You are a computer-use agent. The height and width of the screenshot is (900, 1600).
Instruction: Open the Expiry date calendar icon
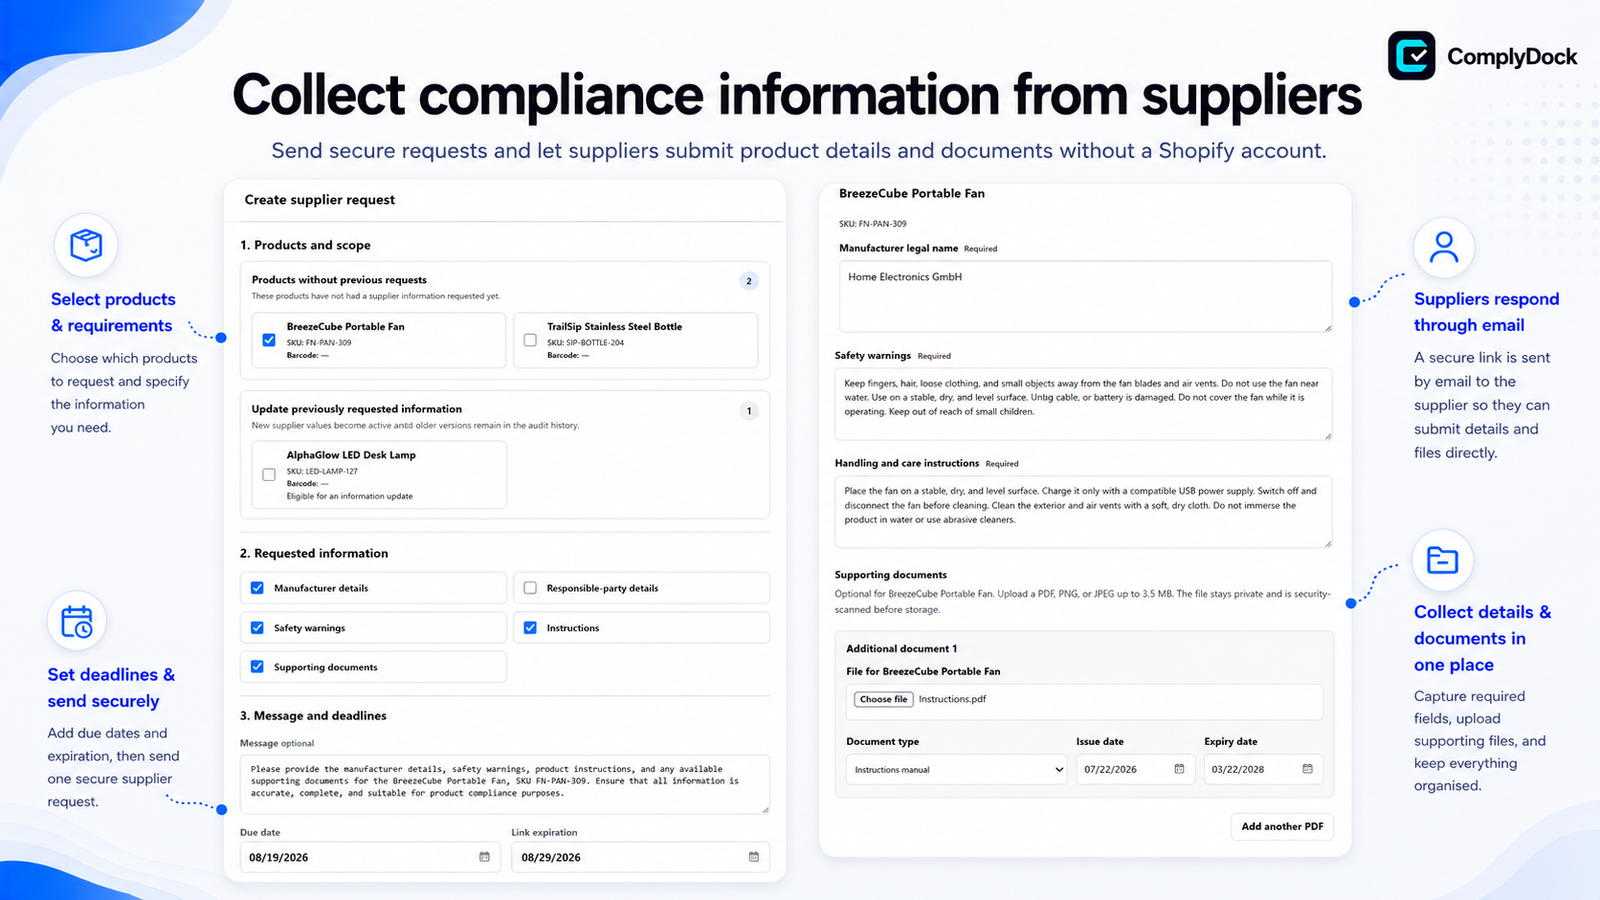(x=1307, y=769)
